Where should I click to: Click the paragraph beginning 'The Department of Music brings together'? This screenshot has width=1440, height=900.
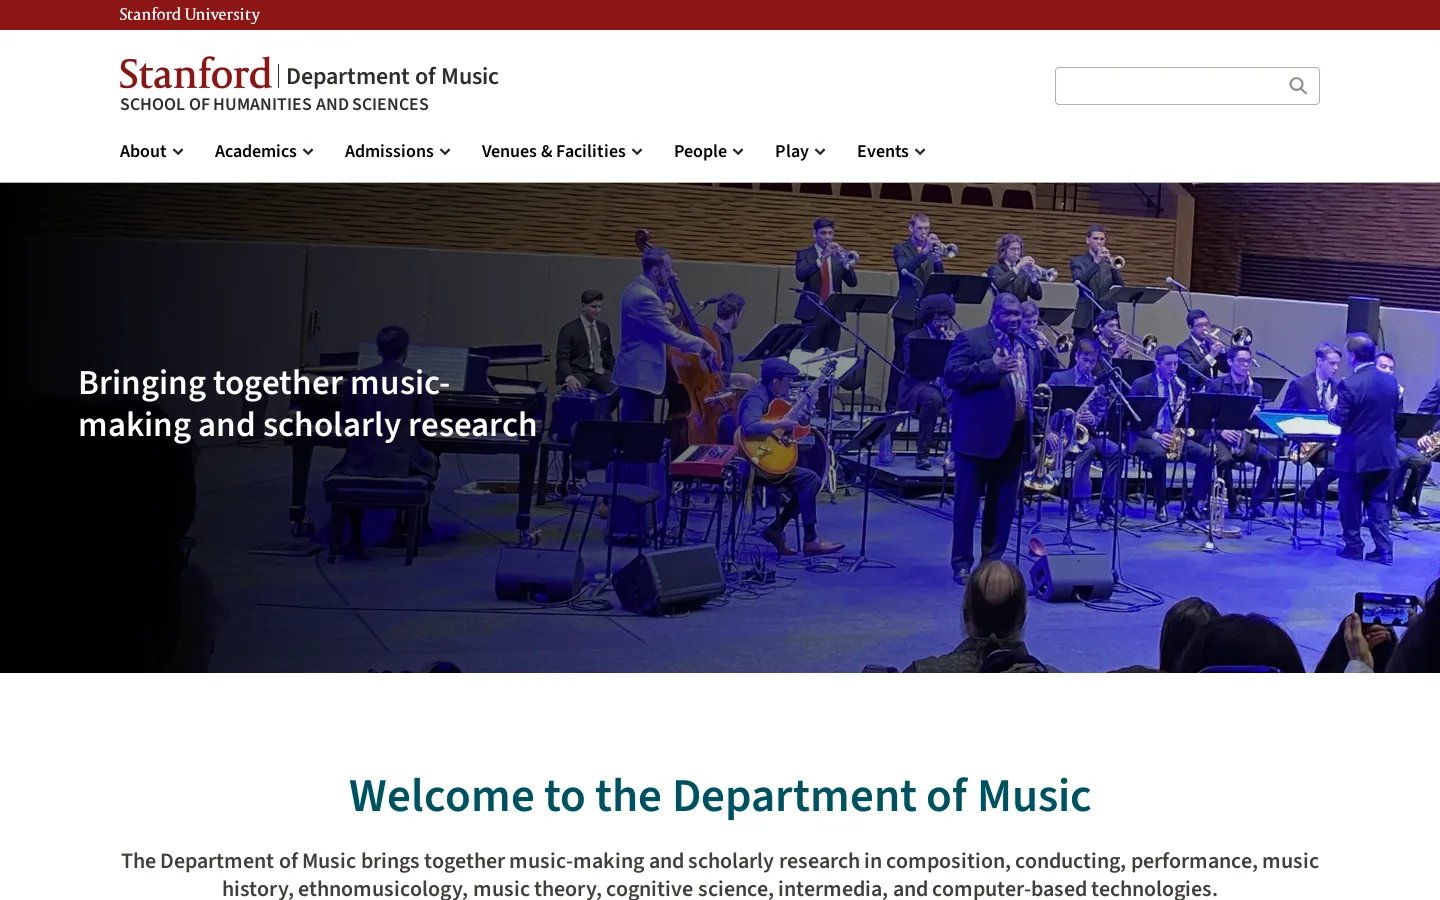pos(720,875)
